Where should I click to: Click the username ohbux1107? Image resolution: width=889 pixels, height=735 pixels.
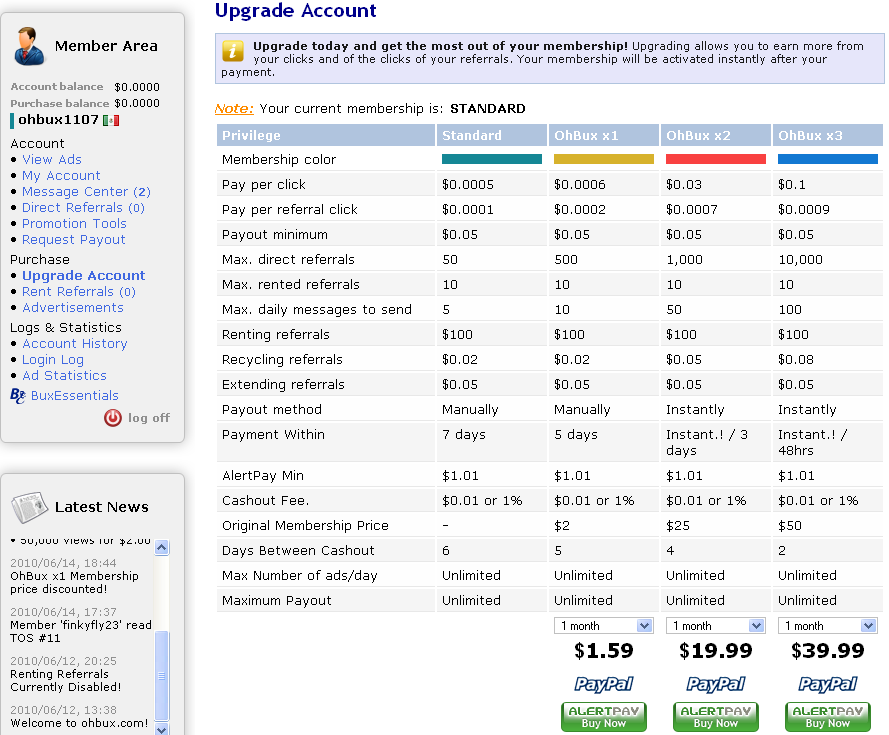click(58, 120)
